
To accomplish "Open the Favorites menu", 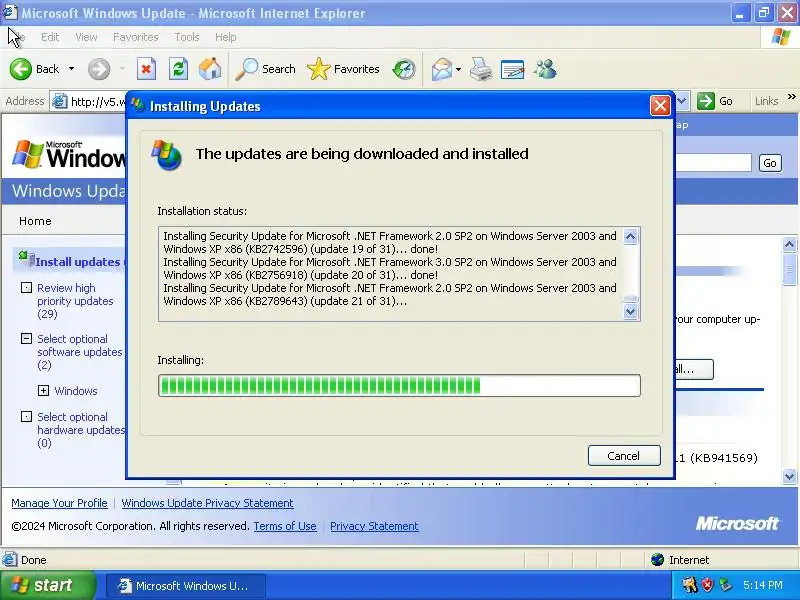I will 136,37.
